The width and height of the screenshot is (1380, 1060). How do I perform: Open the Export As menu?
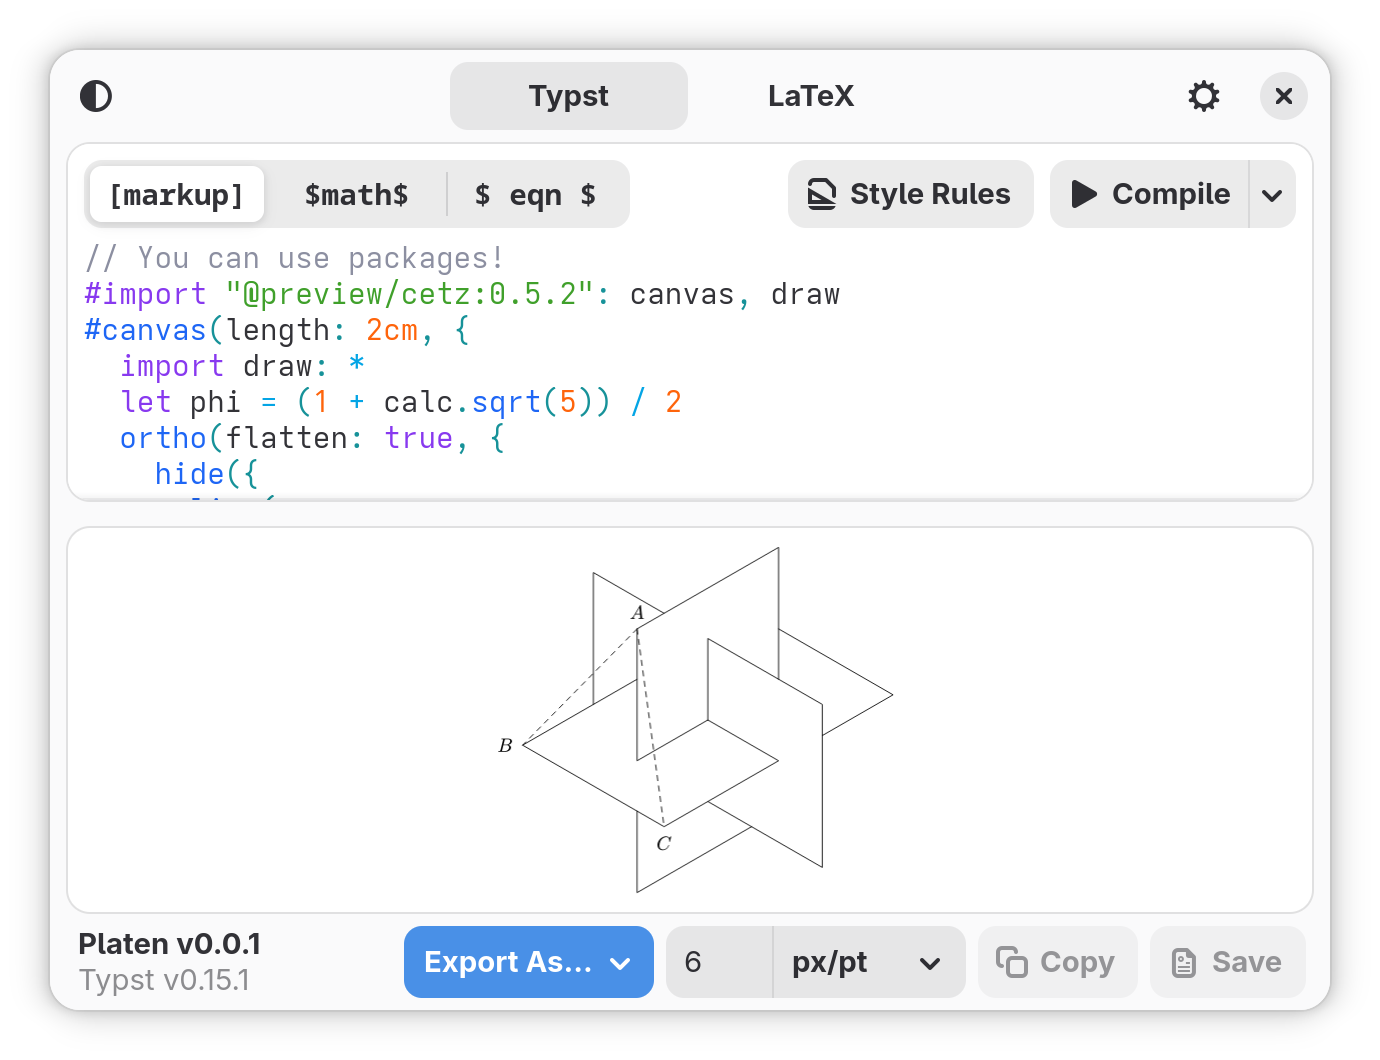(x=529, y=962)
